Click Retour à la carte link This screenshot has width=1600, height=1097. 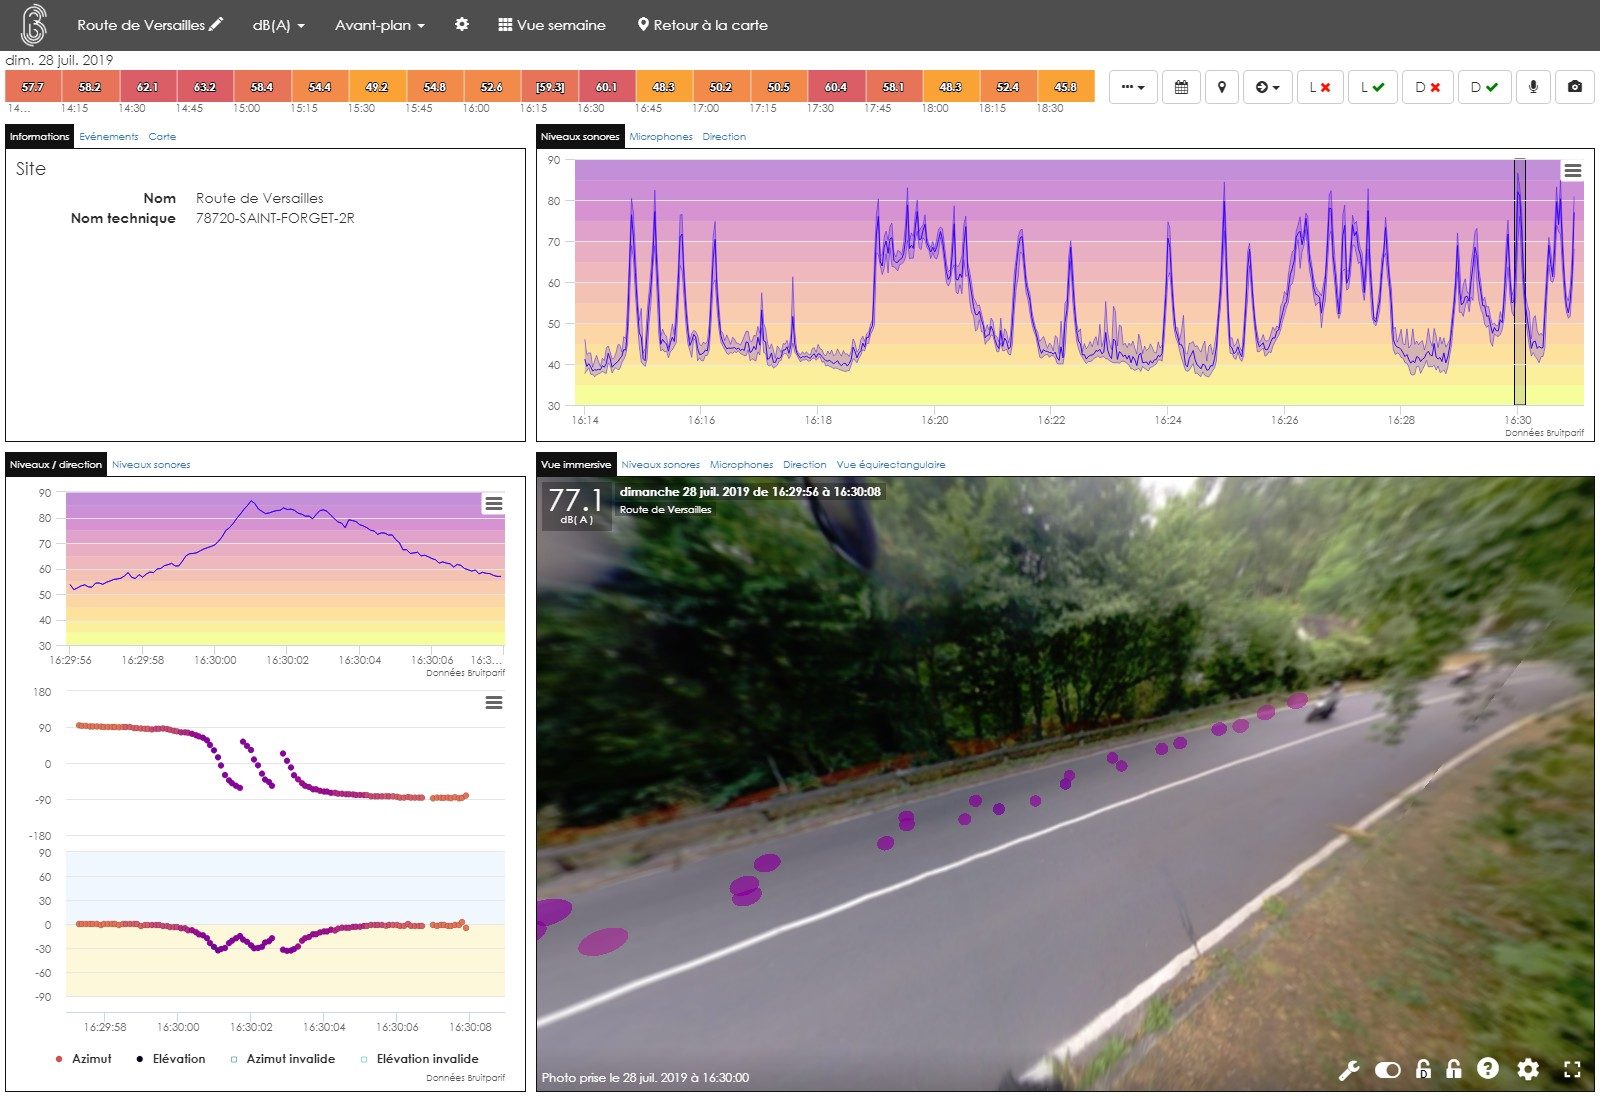(702, 25)
